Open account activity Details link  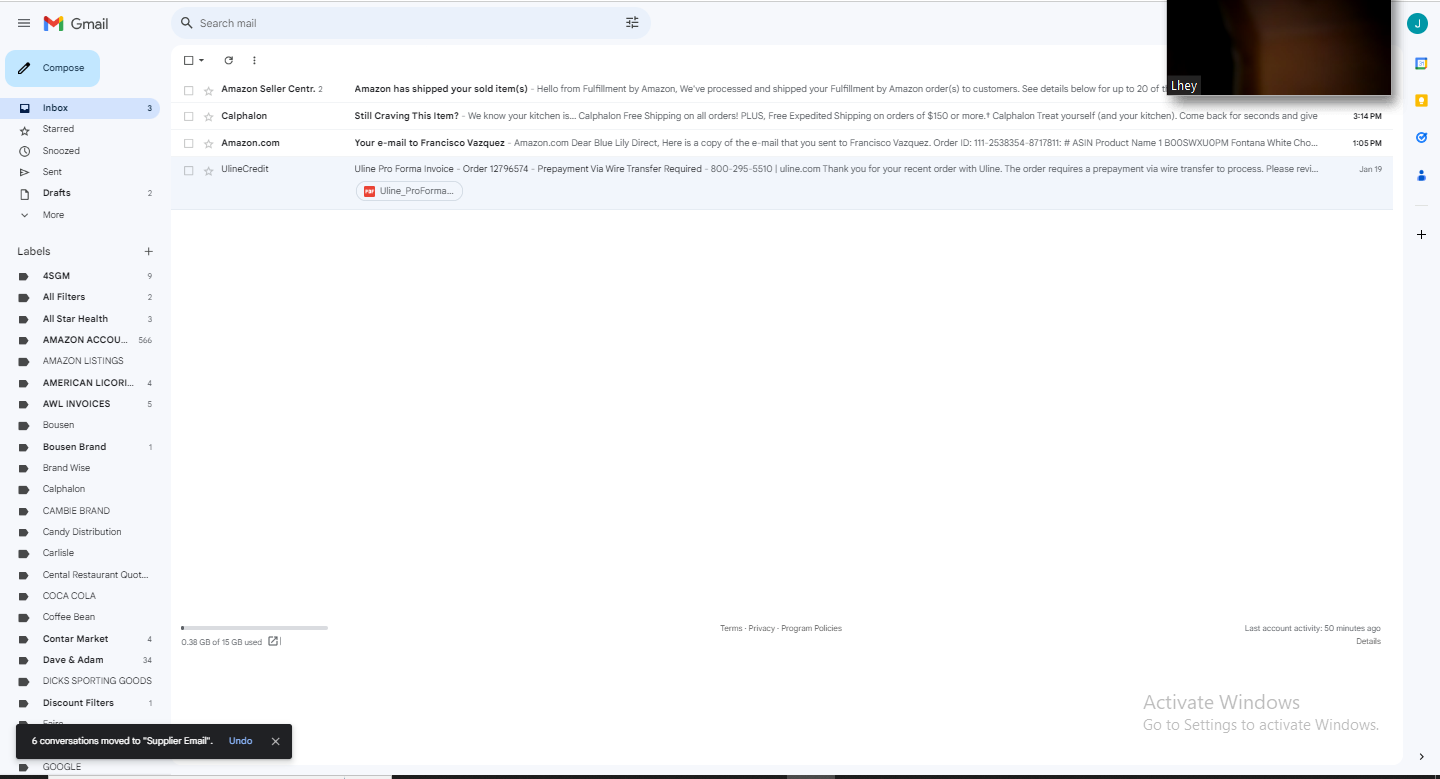coord(1368,642)
